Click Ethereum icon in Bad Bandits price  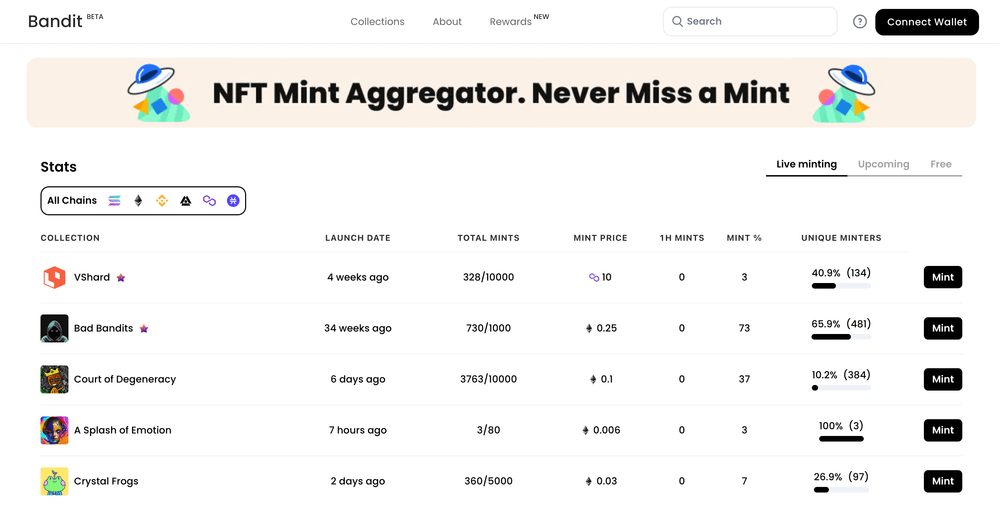(x=589, y=329)
